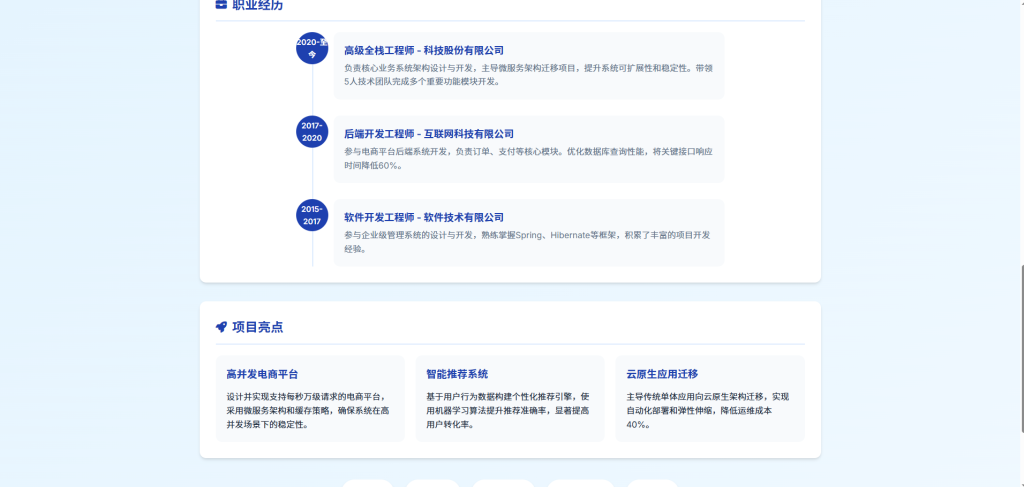Click the 高并发电商平台 card description text
The height and width of the screenshot is (487, 1024).
[309, 410]
